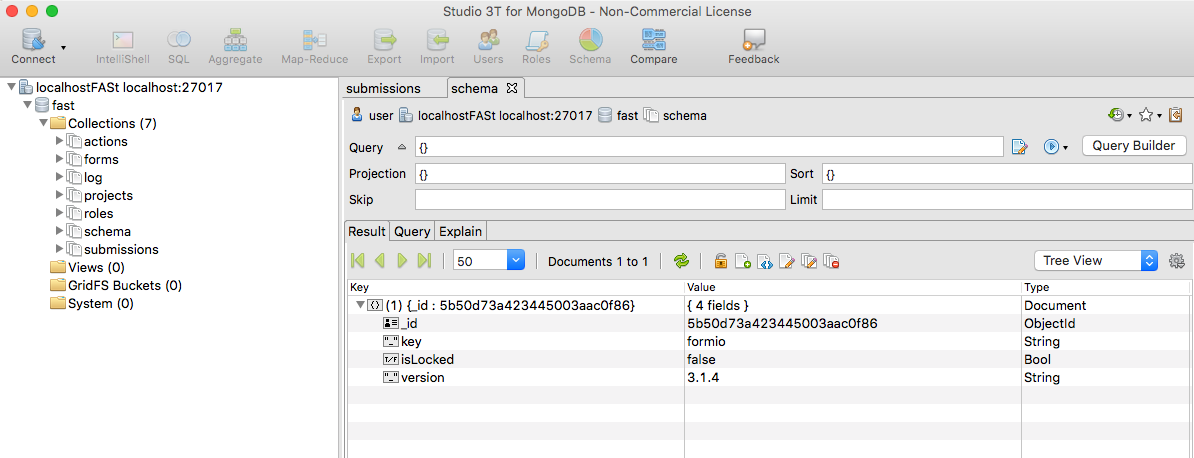Switch to the submissions tab

[383, 88]
